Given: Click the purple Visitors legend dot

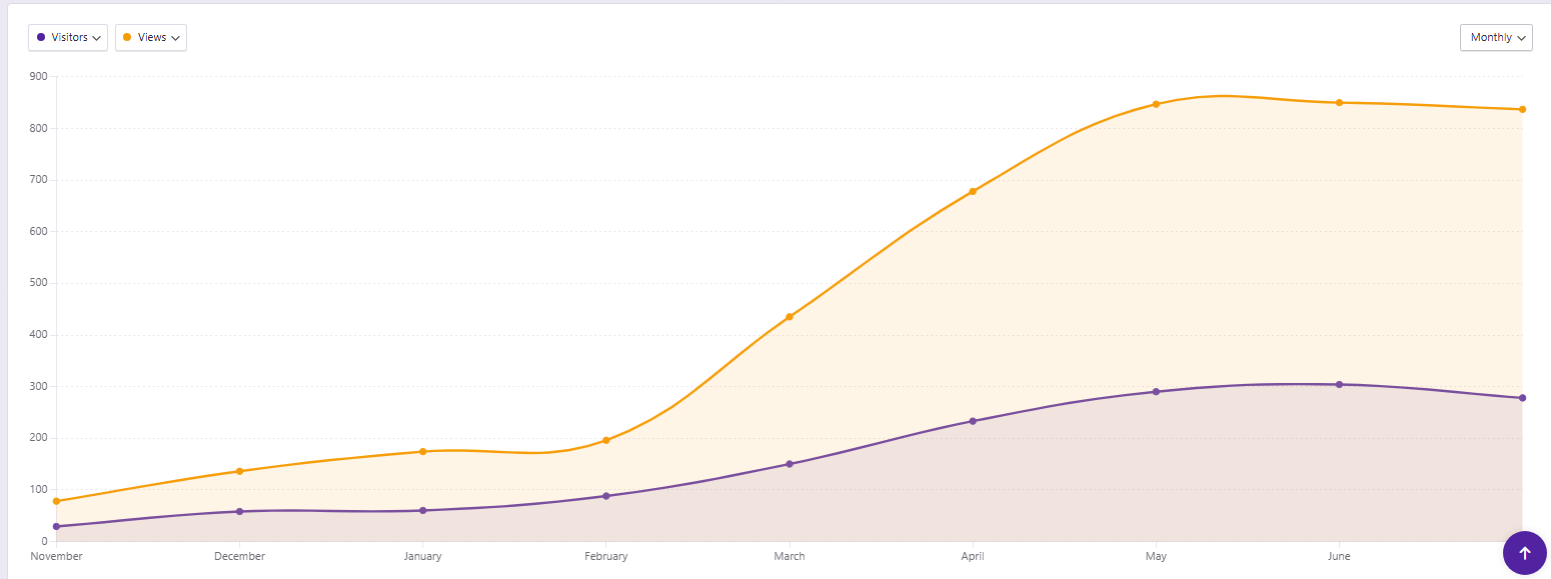Looking at the screenshot, I should coord(41,37).
